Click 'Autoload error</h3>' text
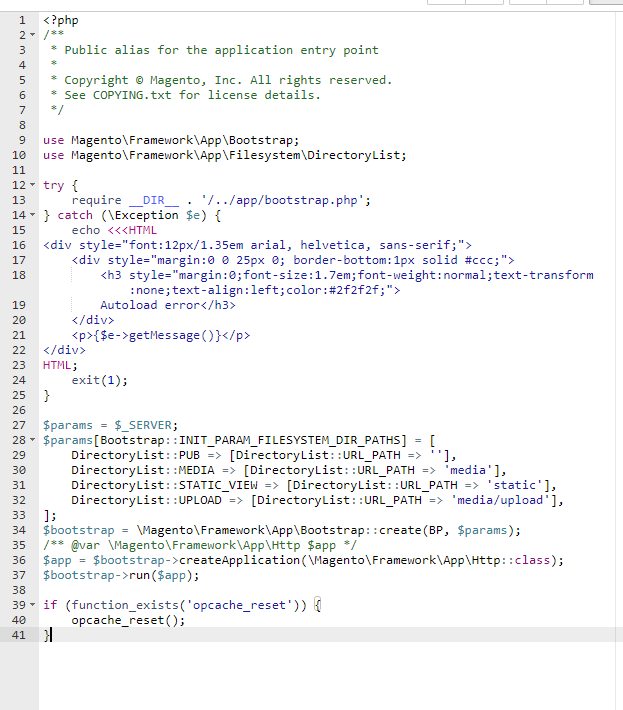623x710 pixels. pos(168,305)
